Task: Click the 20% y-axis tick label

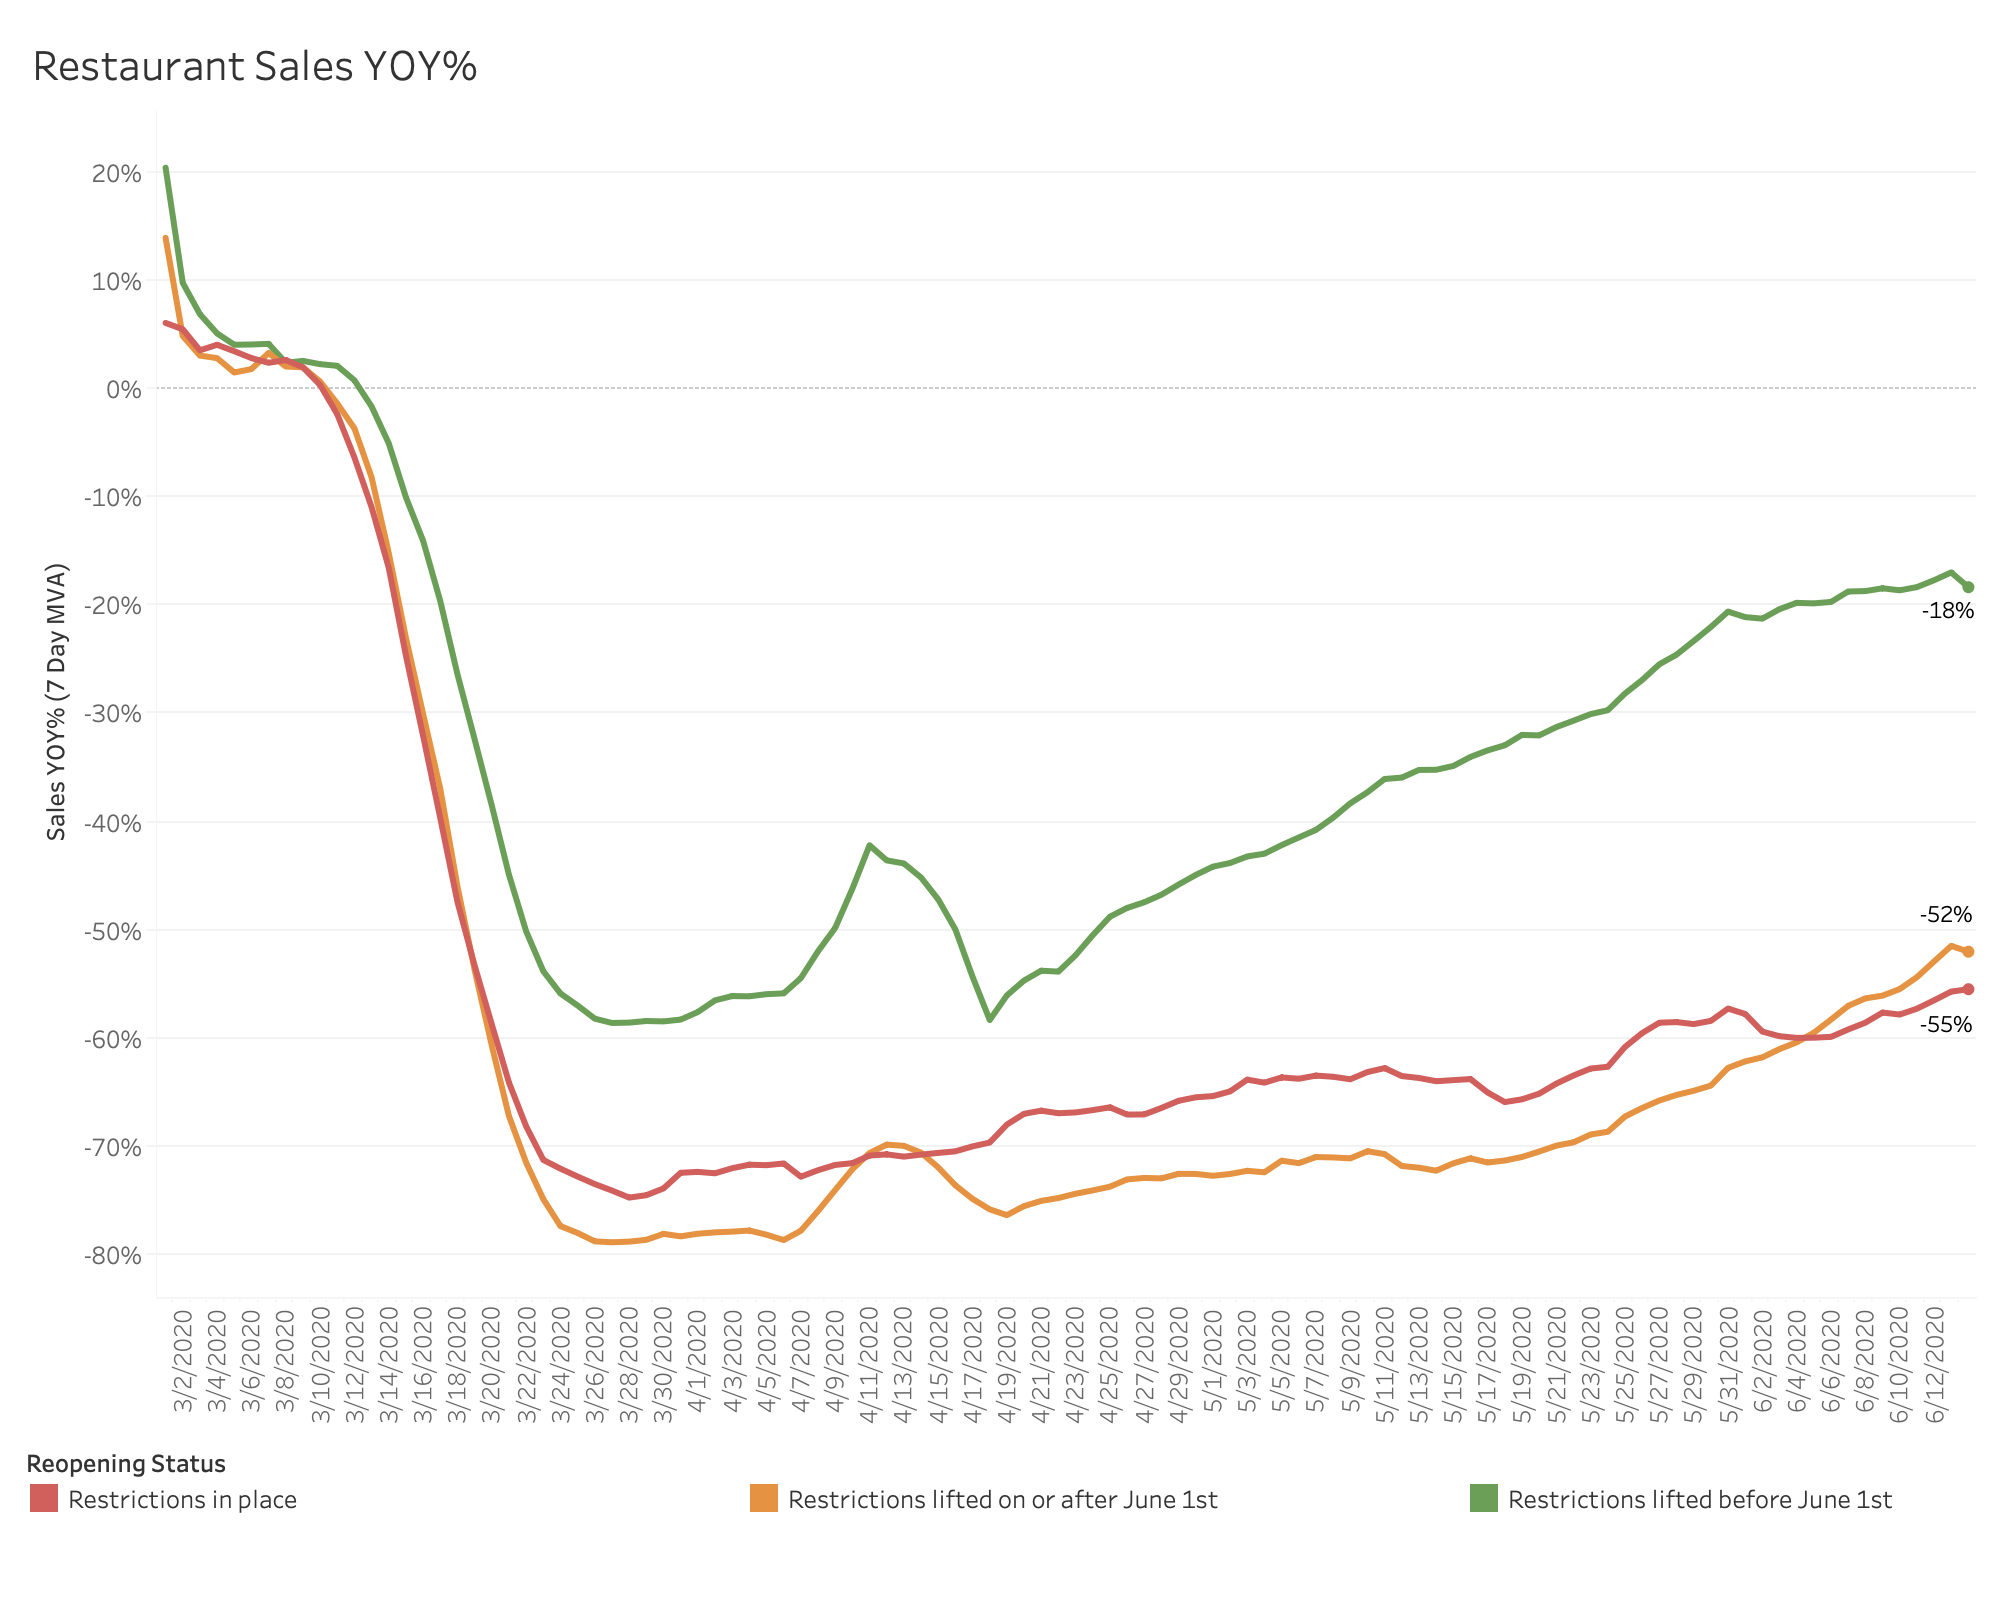Action: pyautogui.click(x=115, y=173)
